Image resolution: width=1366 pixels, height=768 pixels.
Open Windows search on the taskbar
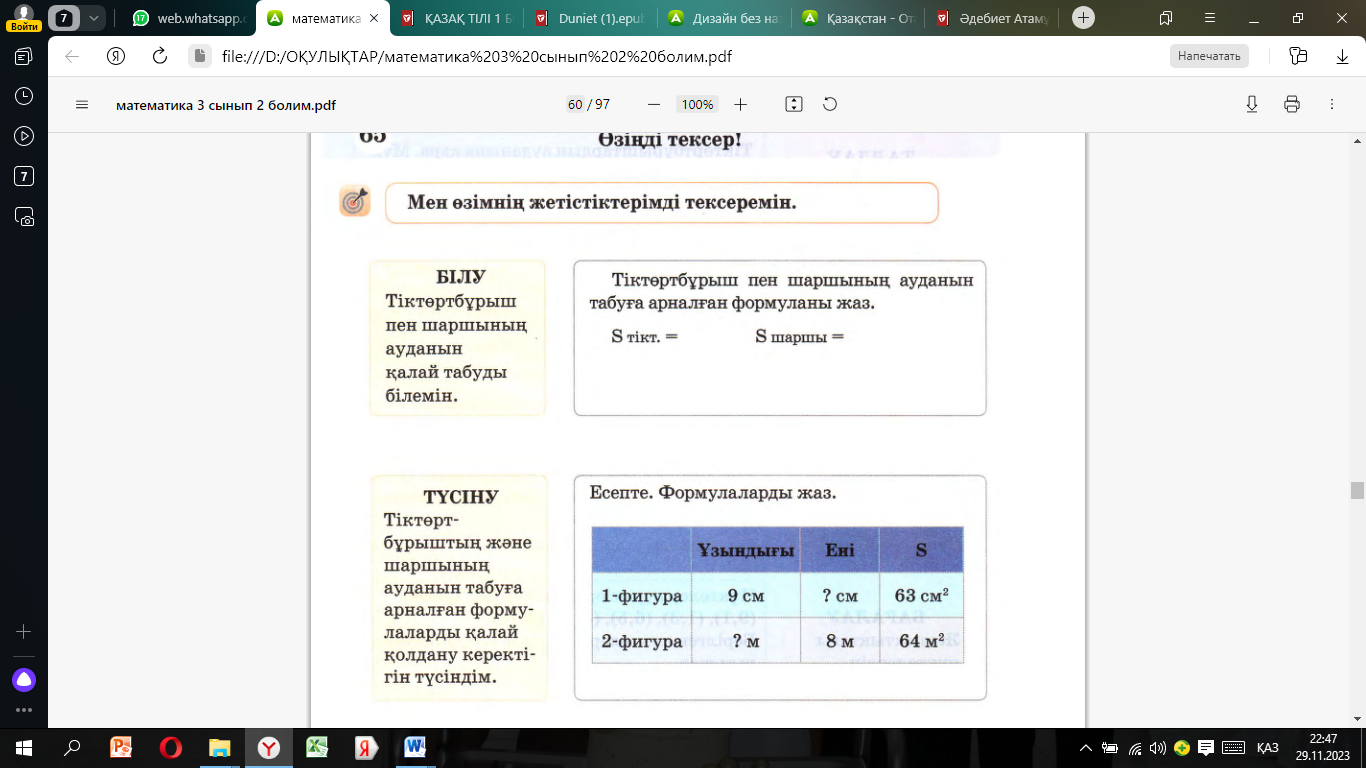coord(72,747)
